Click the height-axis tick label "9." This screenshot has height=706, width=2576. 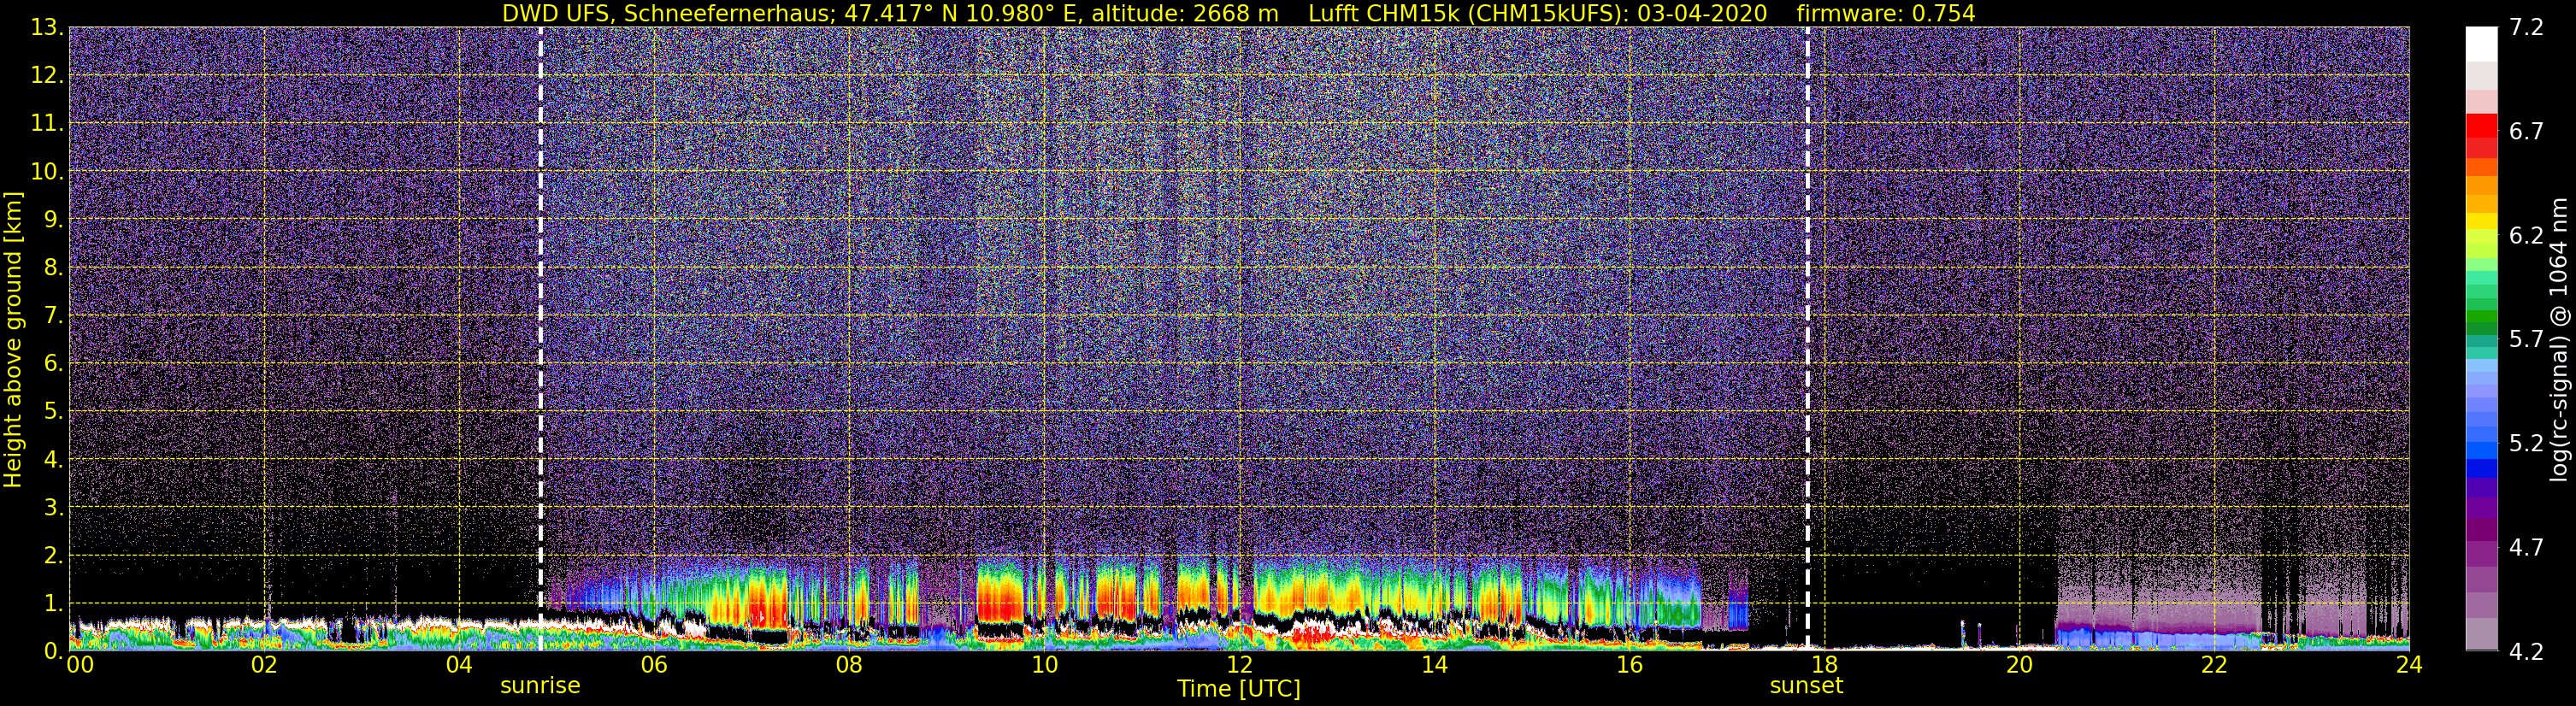point(53,220)
